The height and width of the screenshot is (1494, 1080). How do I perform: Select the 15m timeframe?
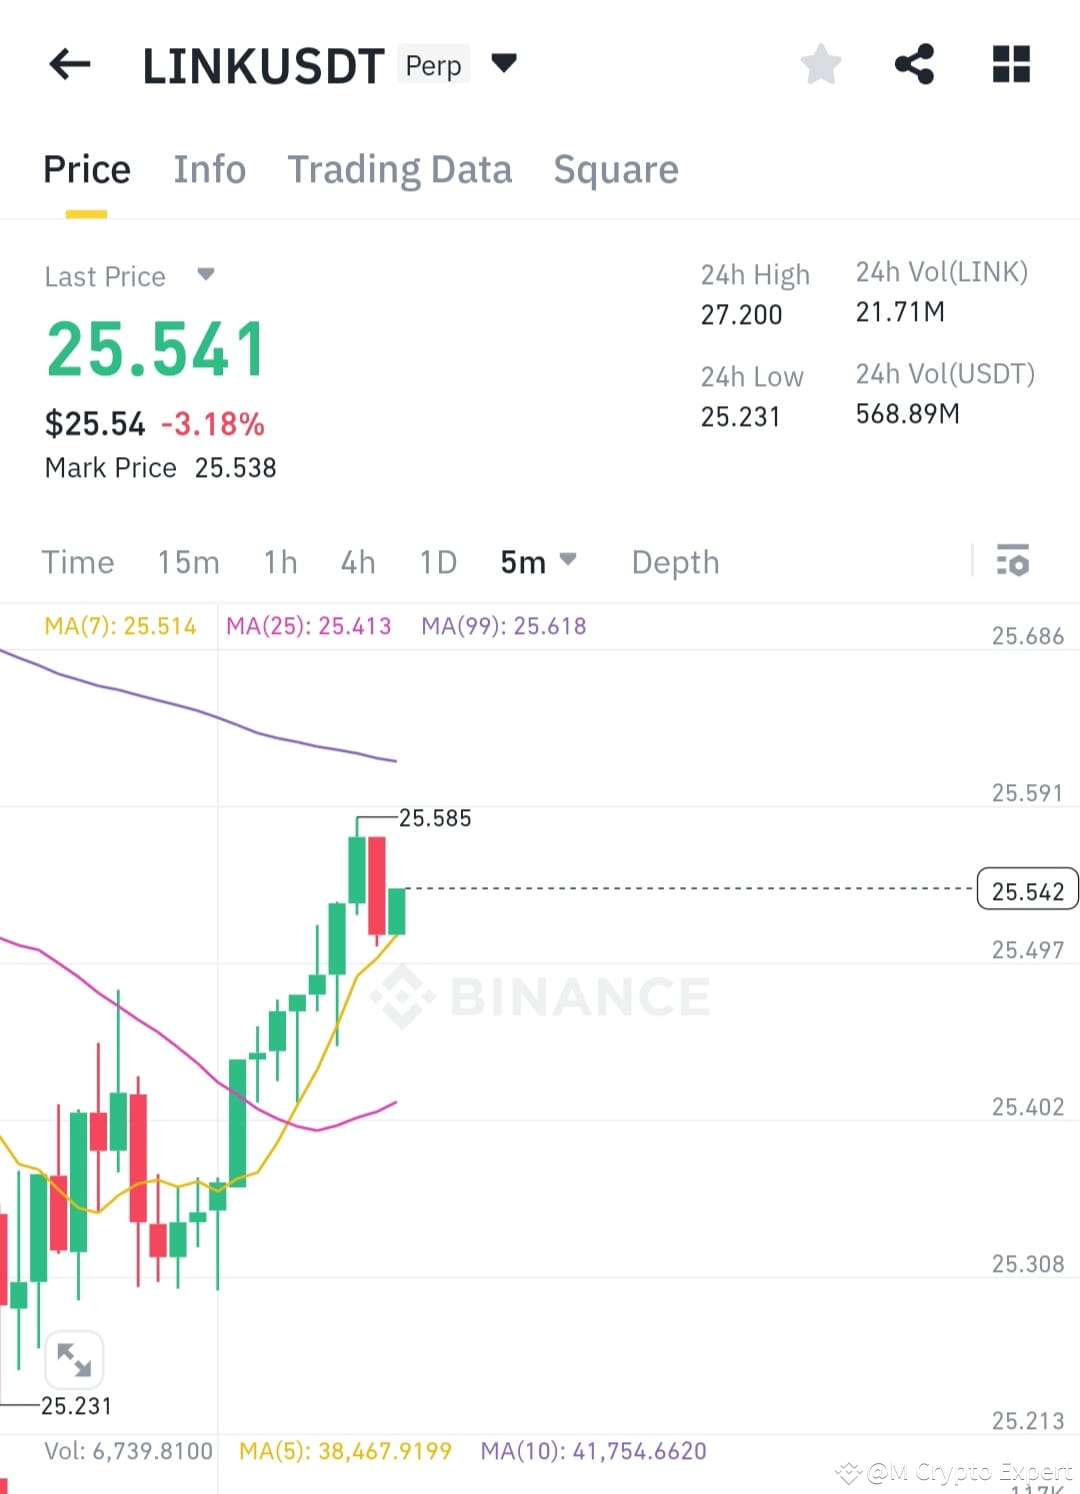(188, 562)
